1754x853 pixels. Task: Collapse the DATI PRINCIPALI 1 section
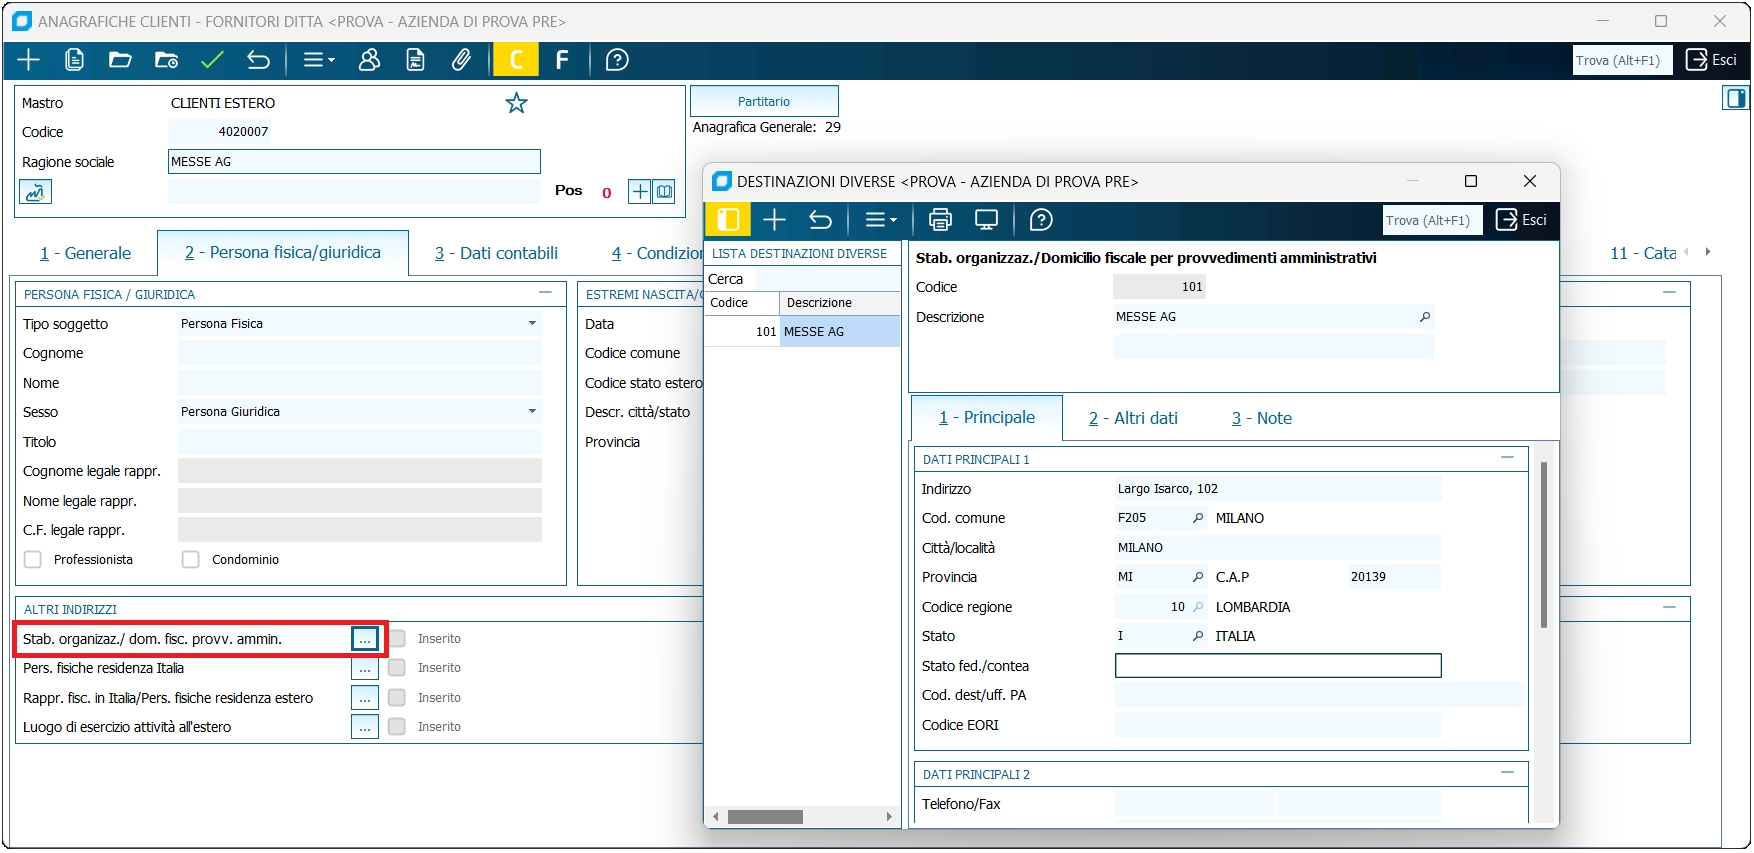pyautogui.click(x=1507, y=458)
